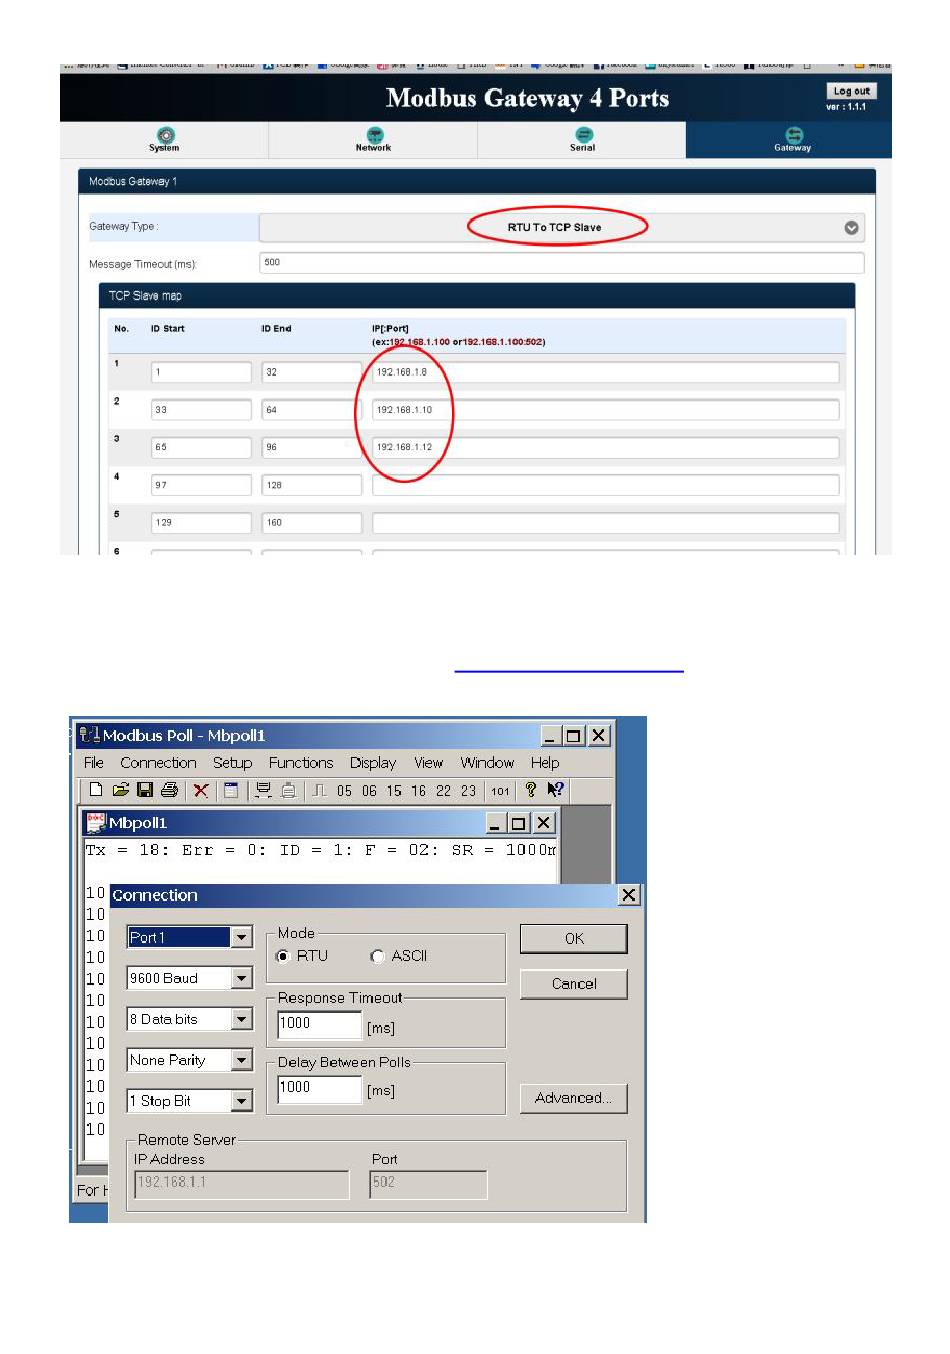Click the empty IP field in row 4

(605, 485)
